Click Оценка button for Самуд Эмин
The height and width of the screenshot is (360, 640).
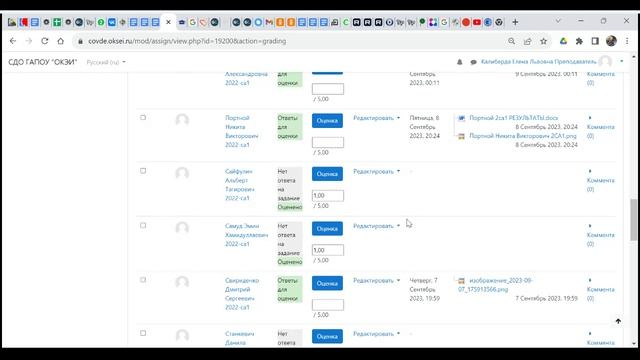[327, 229]
